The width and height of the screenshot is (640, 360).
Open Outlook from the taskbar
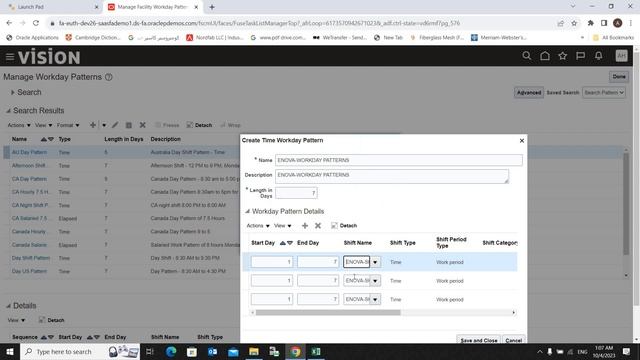[212, 351]
